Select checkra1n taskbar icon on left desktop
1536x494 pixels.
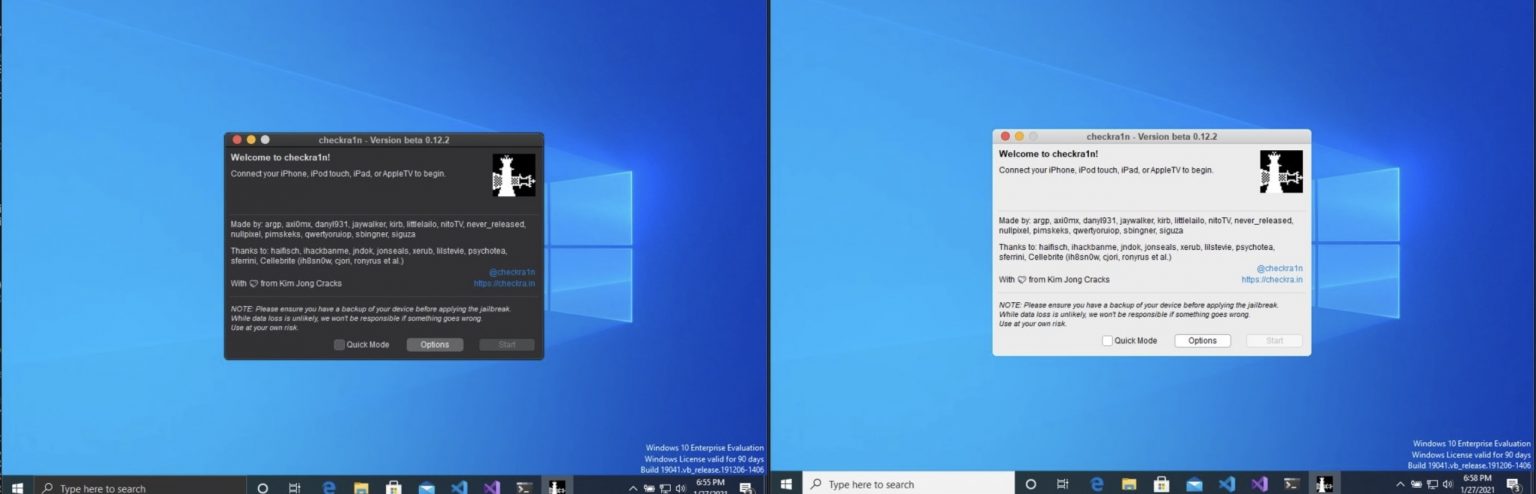point(557,487)
